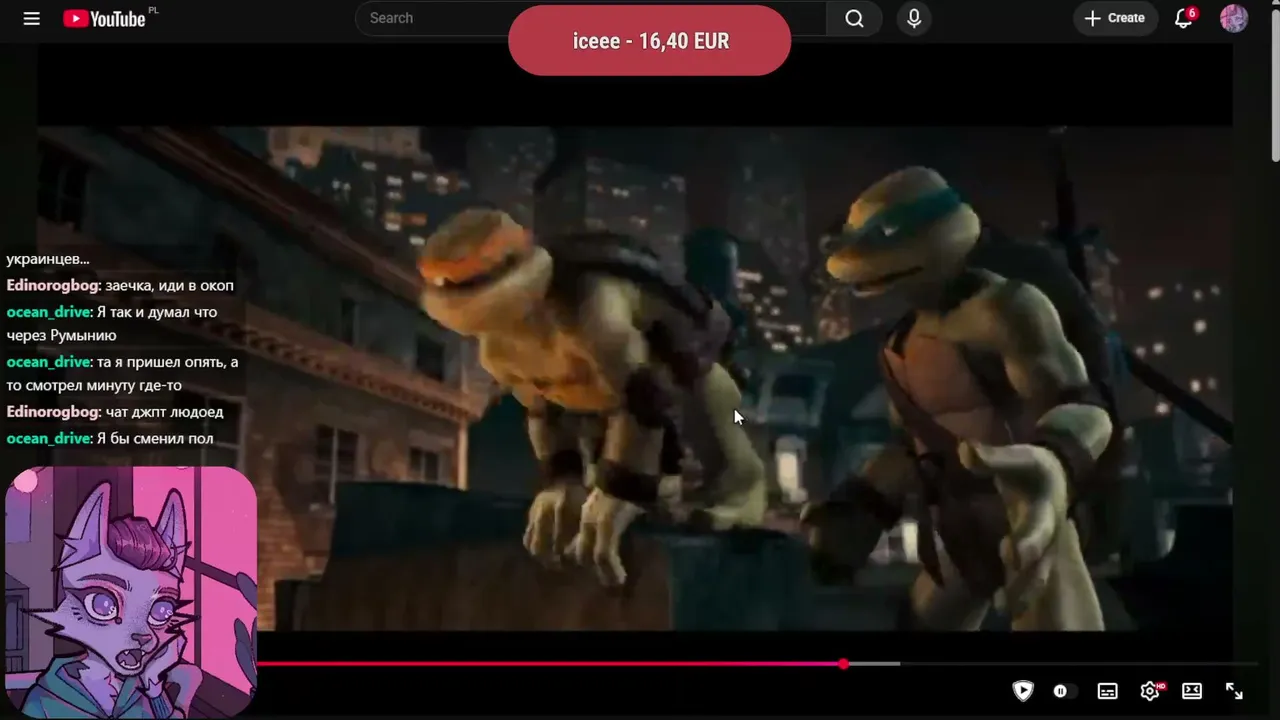
Task: Open the account avatar menu
Action: [x=1234, y=18]
